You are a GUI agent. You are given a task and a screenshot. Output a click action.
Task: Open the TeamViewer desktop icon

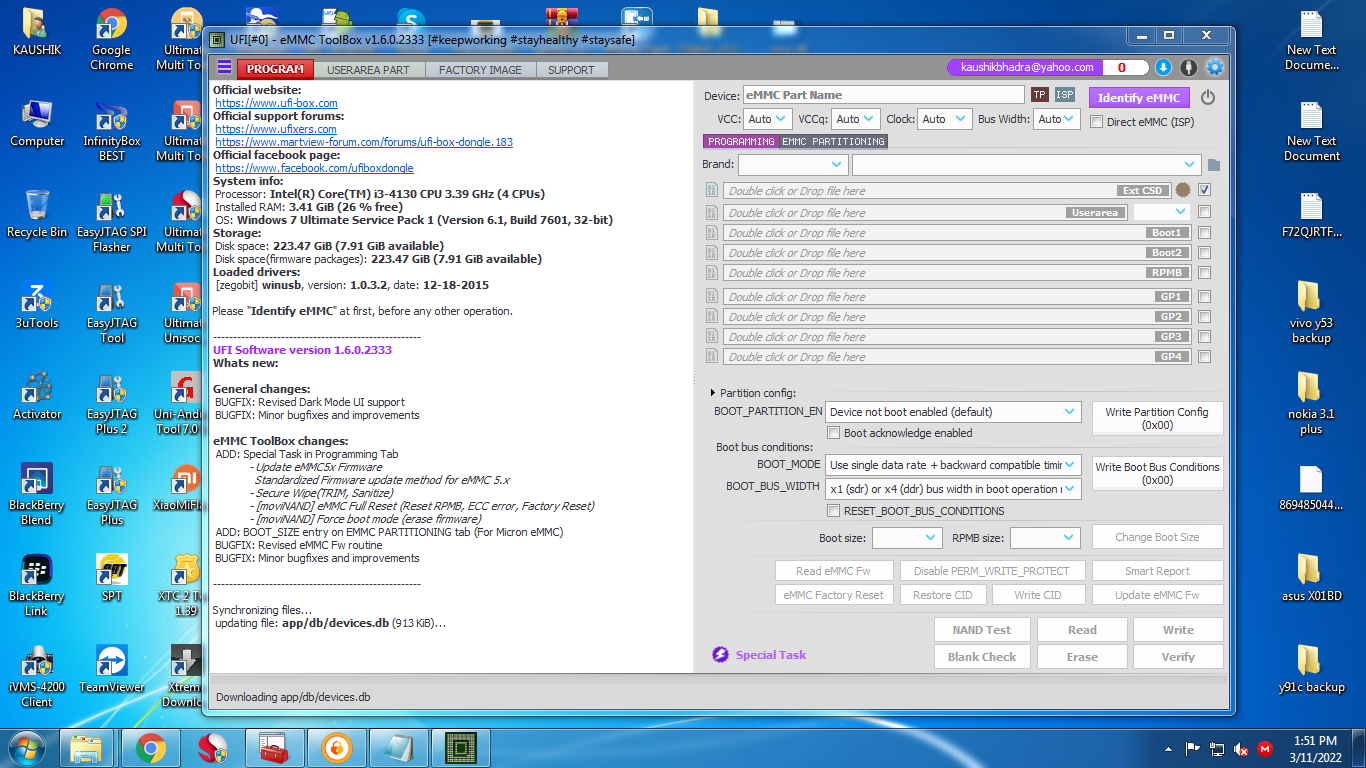[x=111, y=668]
